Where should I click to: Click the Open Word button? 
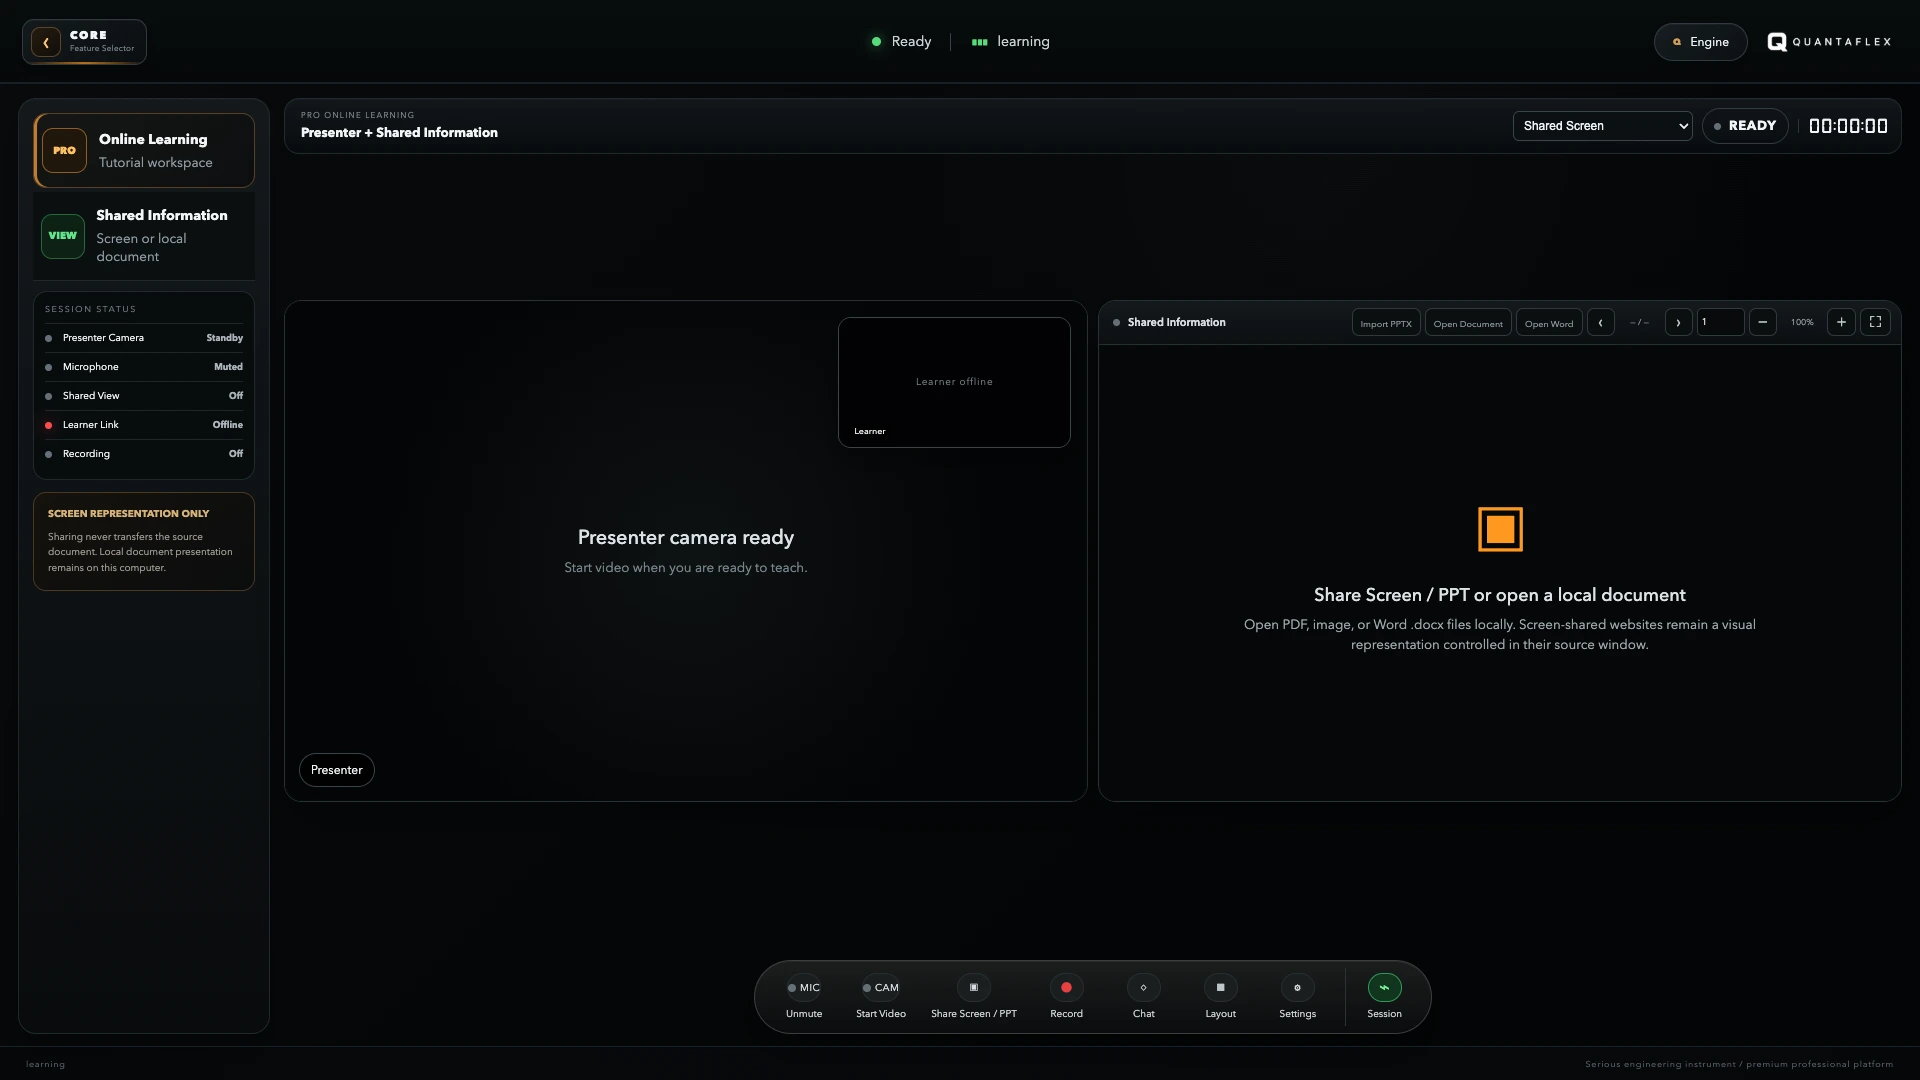pyautogui.click(x=1549, y=323)
